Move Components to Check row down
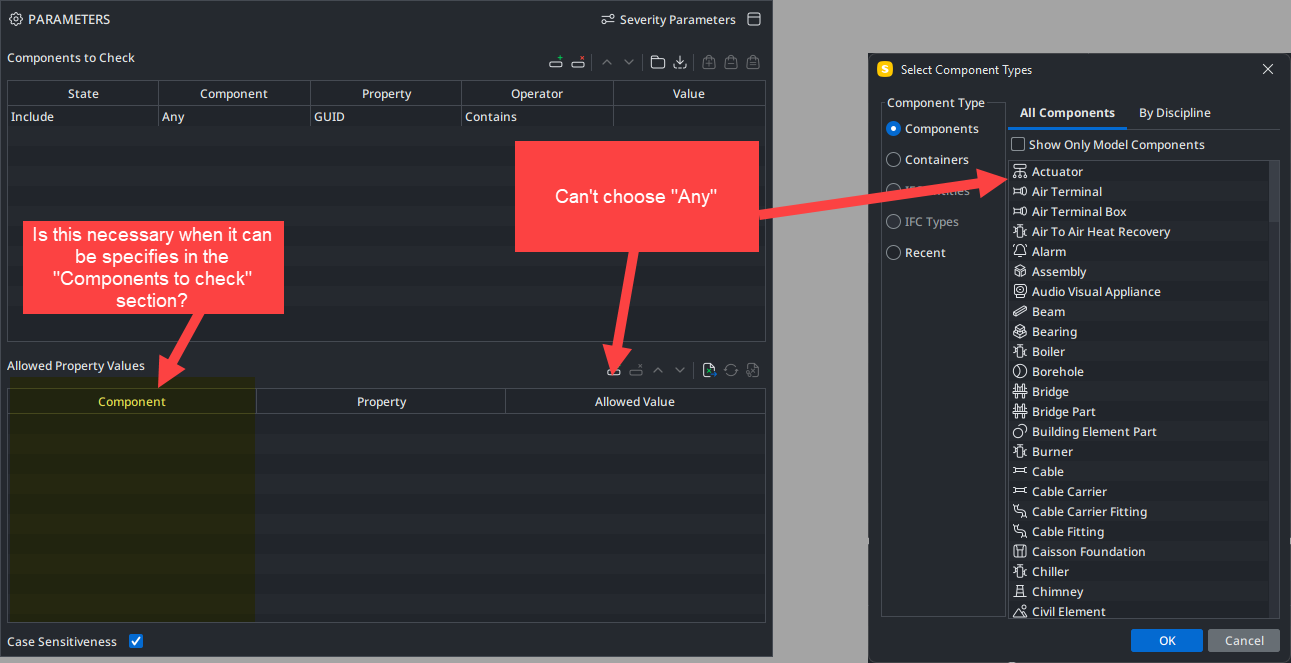This screenshot has height=663, width=1291. click(629, 62)
